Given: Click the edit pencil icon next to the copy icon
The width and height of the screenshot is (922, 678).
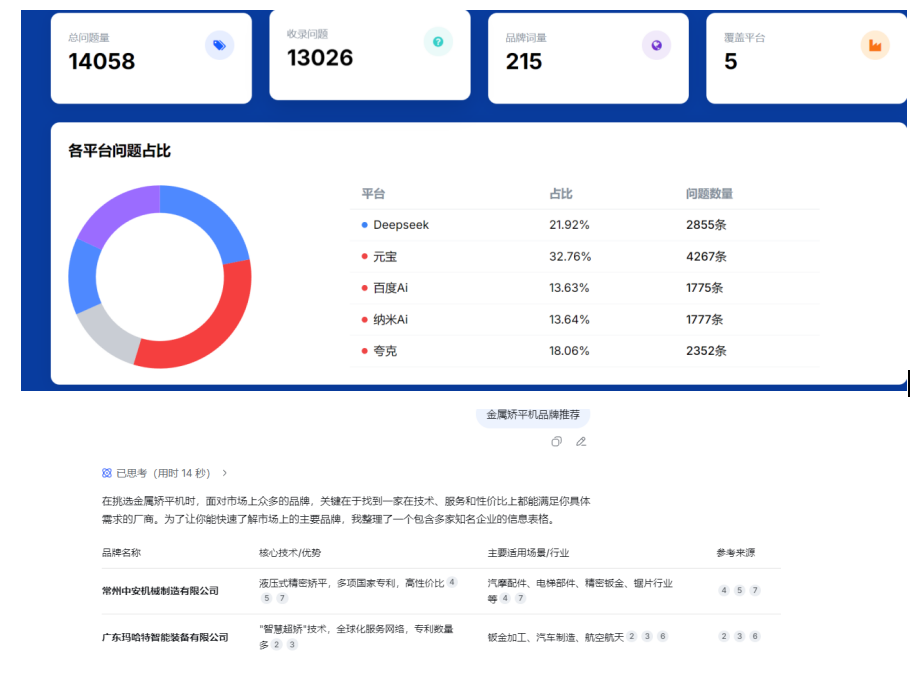Looking at the screenshot, I should [580, 441].
